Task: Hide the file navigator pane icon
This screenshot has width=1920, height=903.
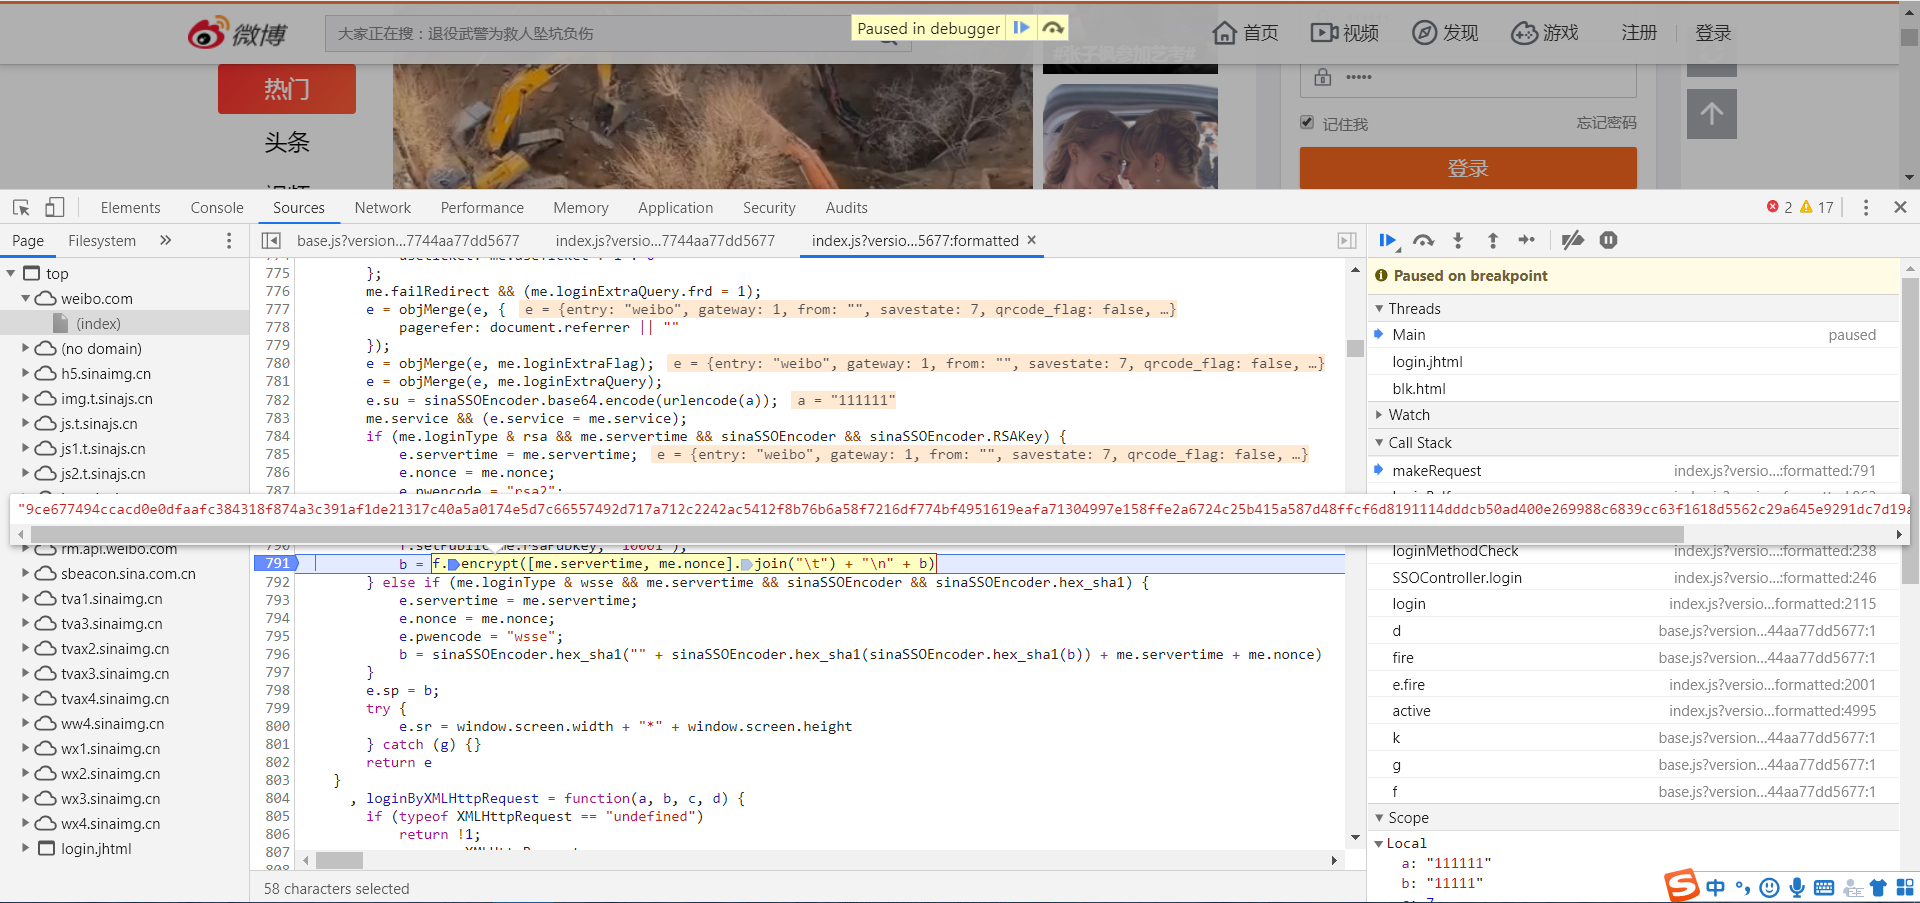Action: point(271,241)
